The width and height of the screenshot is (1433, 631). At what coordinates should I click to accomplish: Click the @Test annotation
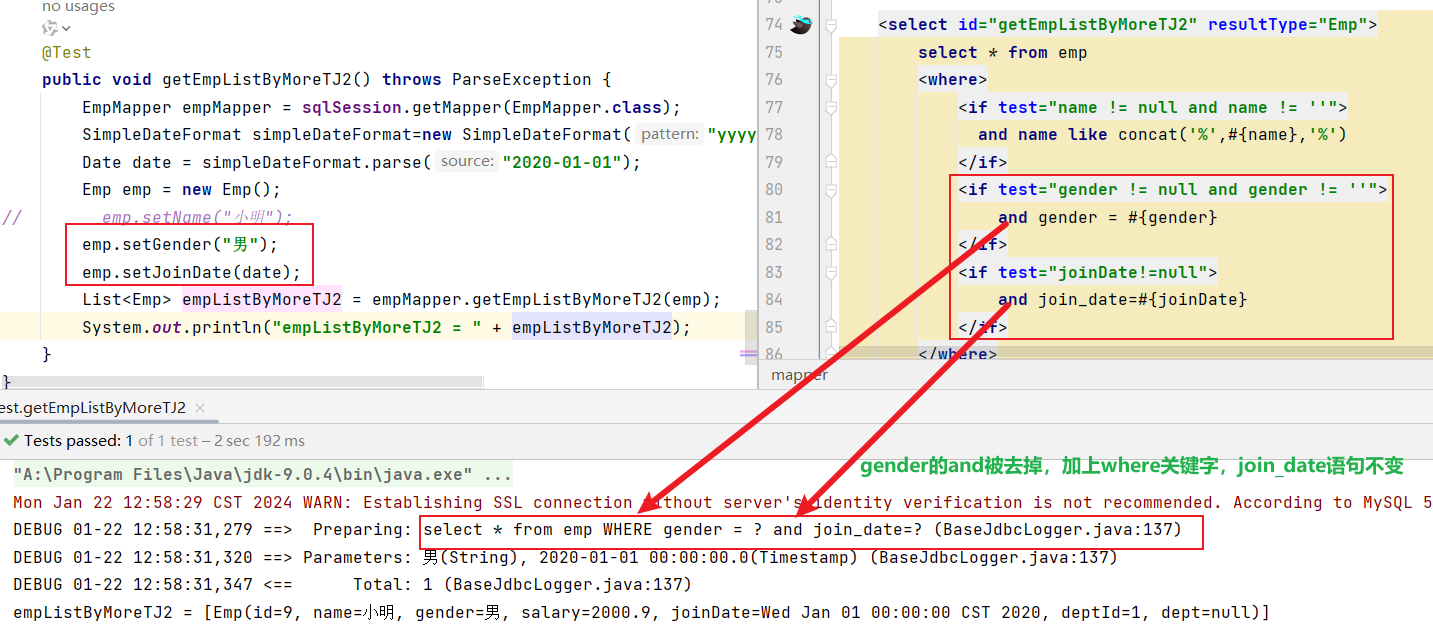tap(64, 52)
